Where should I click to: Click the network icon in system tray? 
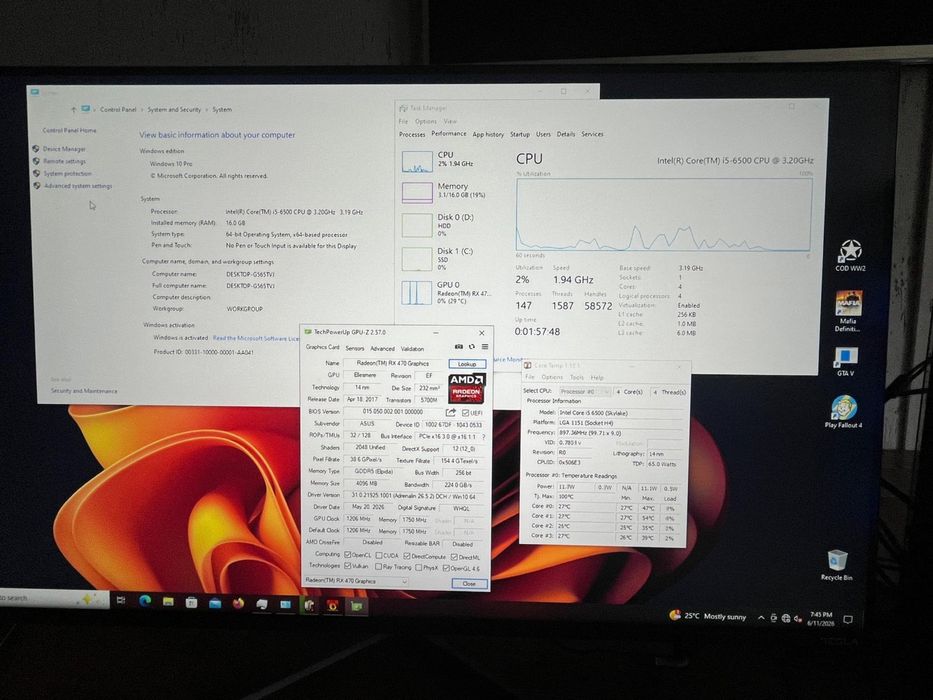pos(785,618)
